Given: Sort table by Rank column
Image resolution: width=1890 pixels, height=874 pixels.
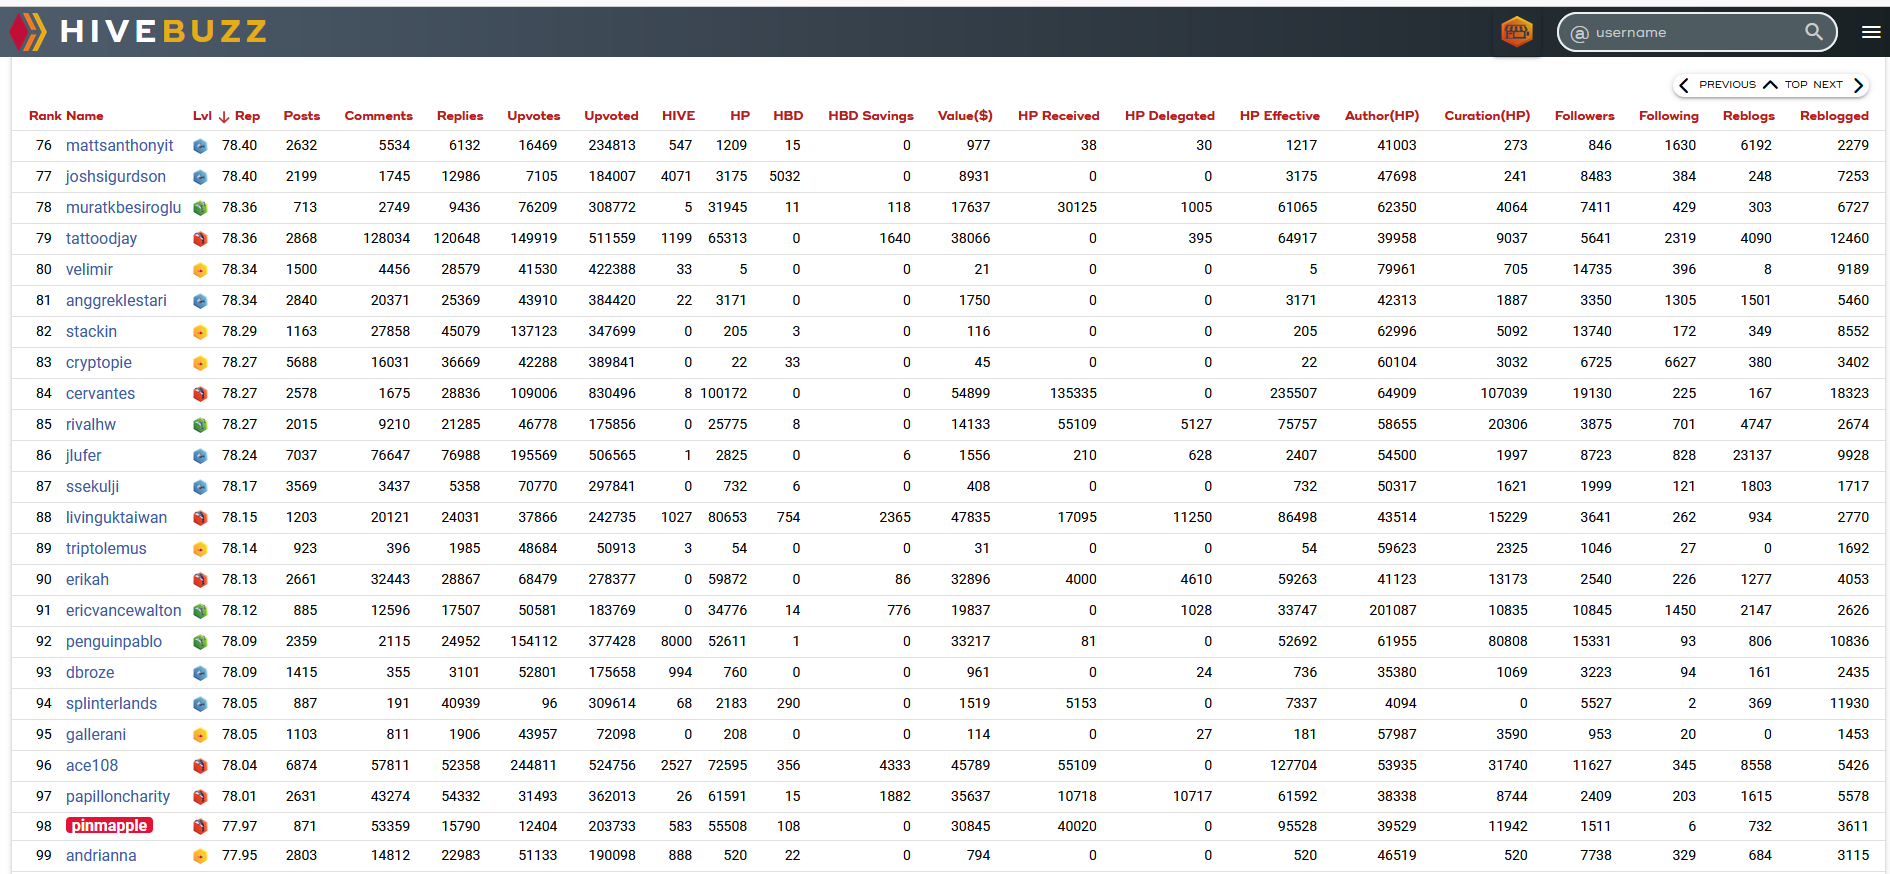Looking at the screenshot, I should pyautogui.click(x=45, y=116).
